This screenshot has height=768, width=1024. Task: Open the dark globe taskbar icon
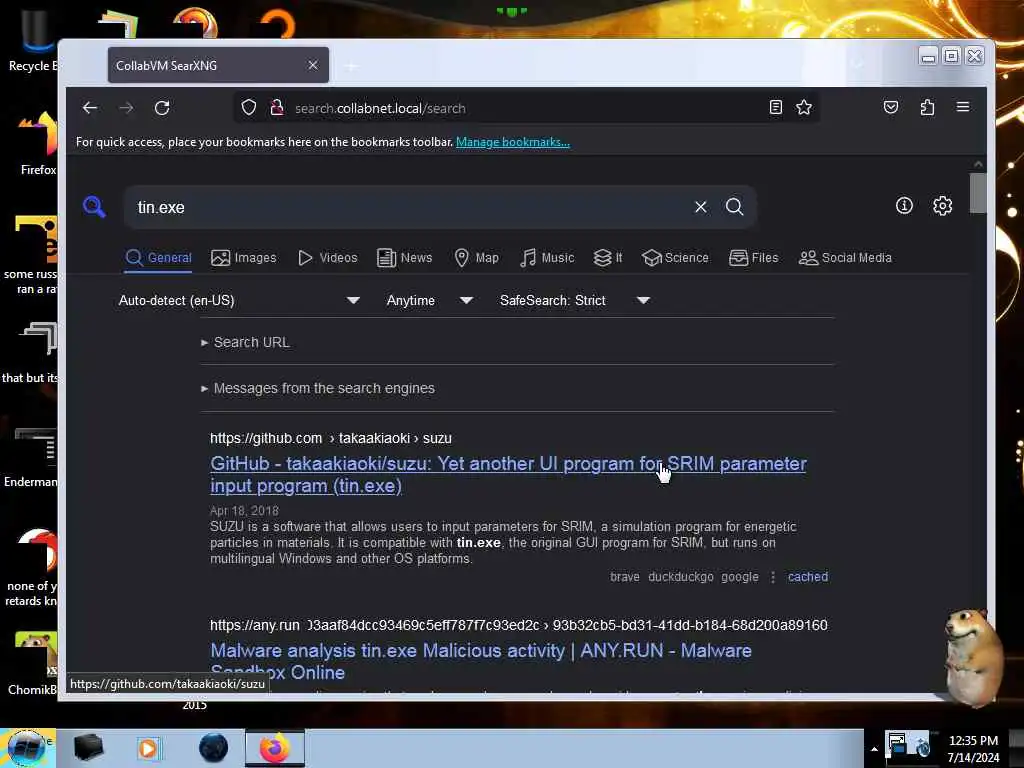(213, 748)
